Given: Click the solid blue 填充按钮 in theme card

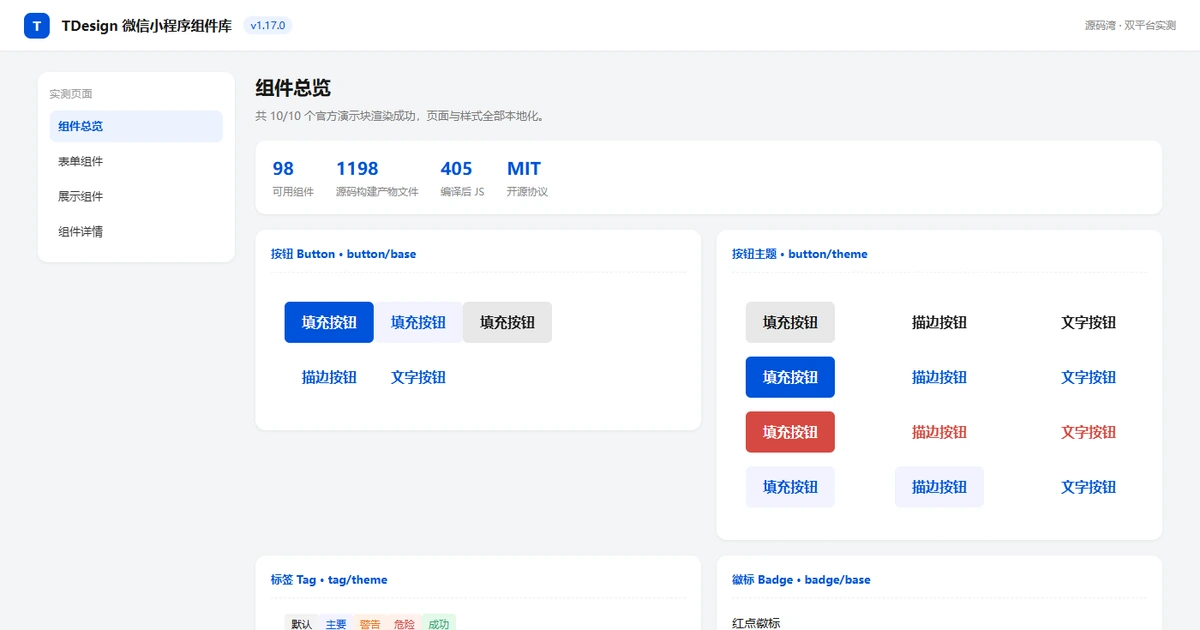Looking at the screenshot, I should click(790, 377).
